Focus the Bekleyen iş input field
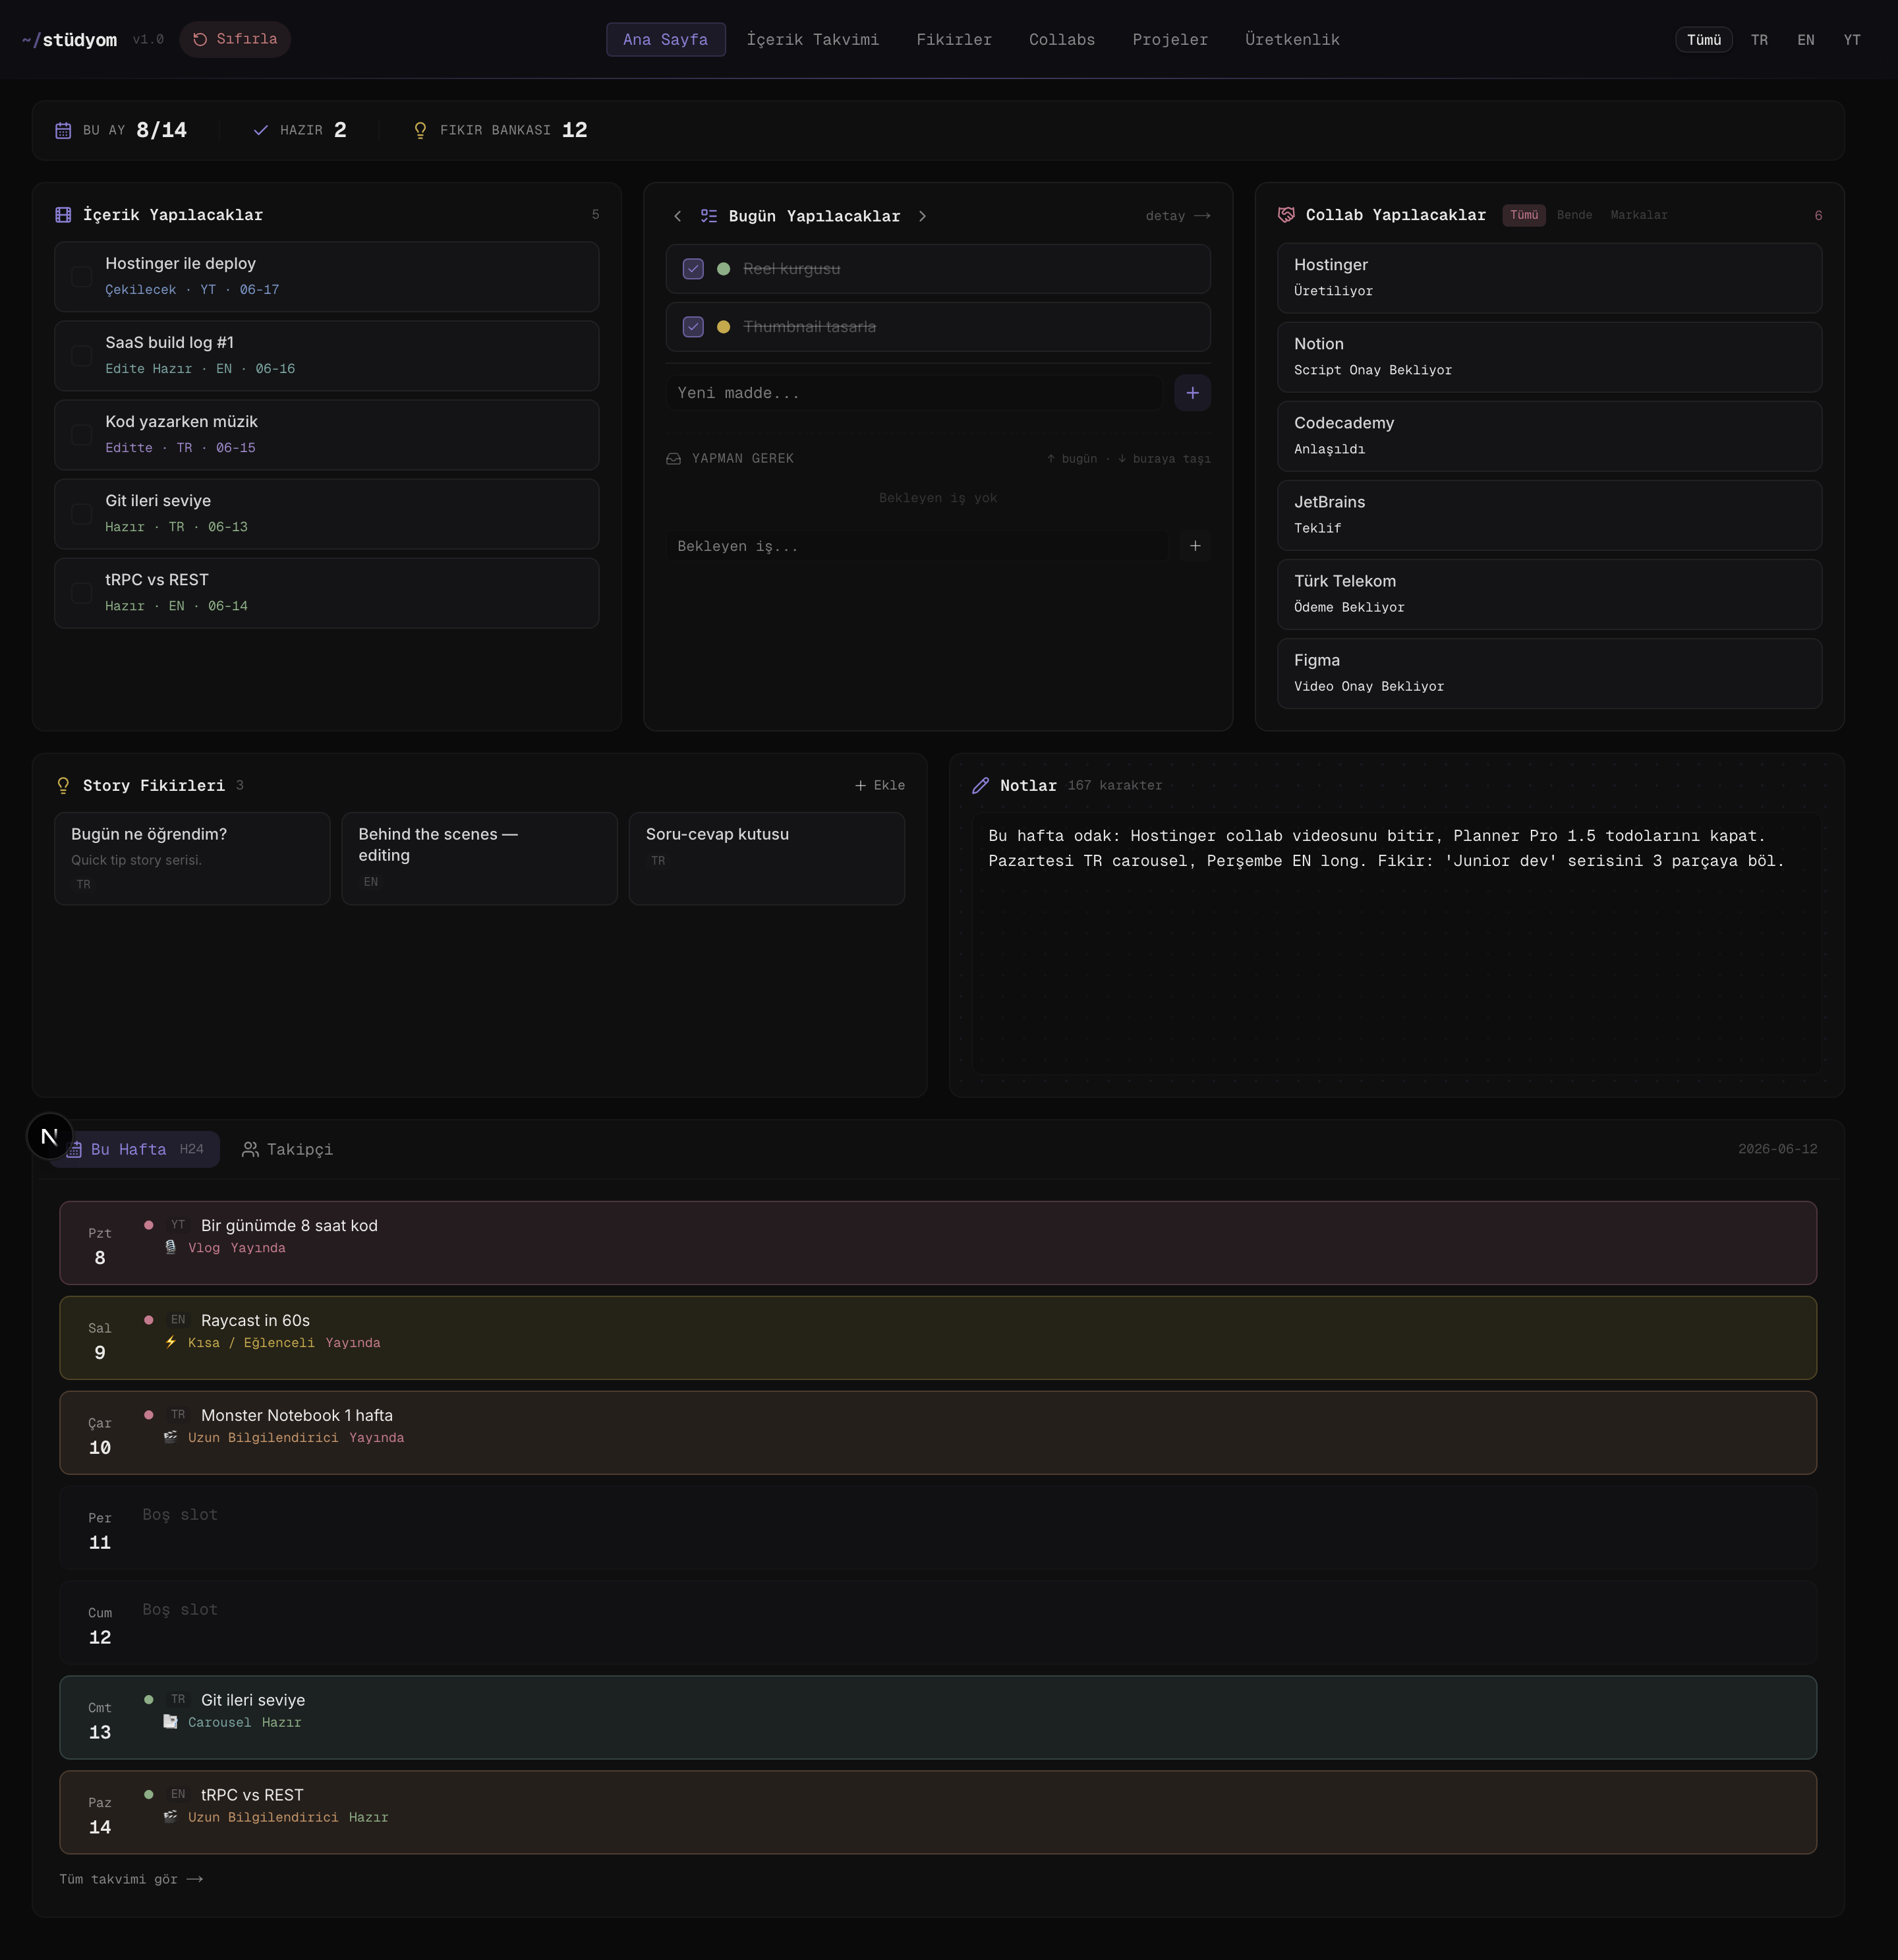The width and height of the screenshot is (1898, 1960). coord(917,546)
